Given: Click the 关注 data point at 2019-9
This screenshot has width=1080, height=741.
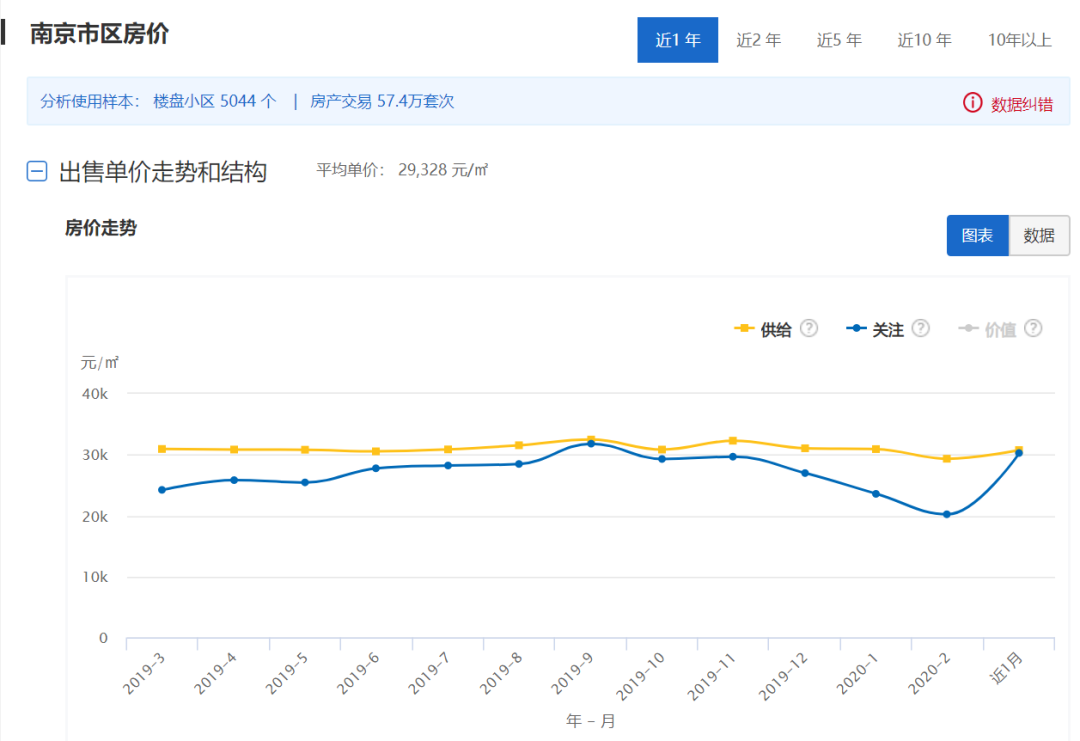Looking at the screenshot, I should pos(591,443).
